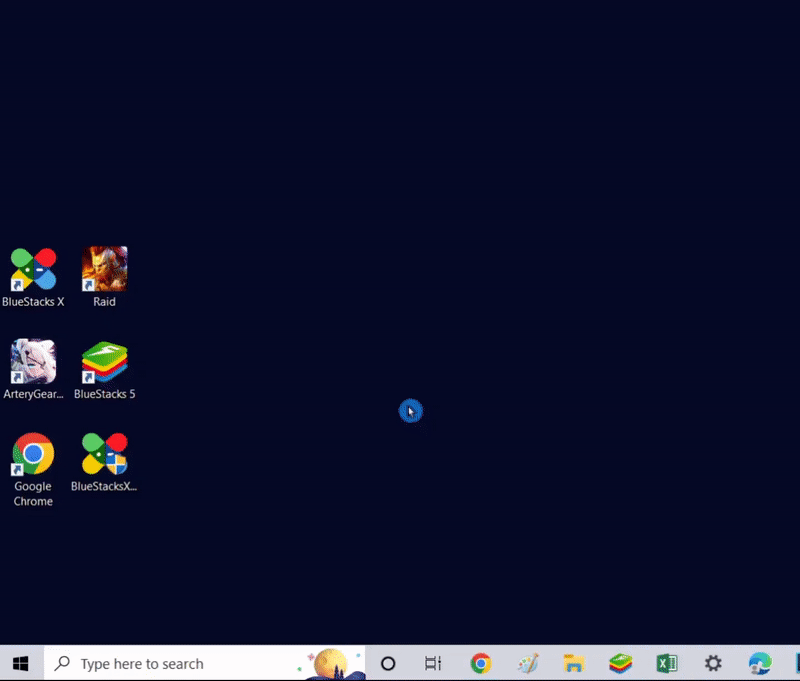Open Settings gear in the taskbar
Viewport: 800px width, 681px height.
(x=713, y=663)
